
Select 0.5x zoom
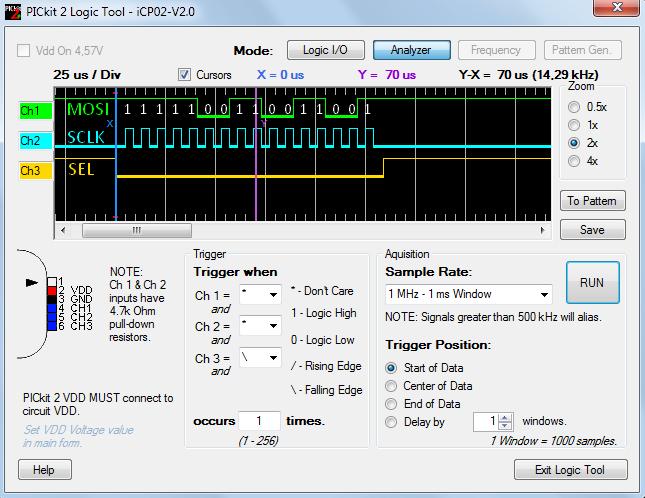click(x=574, y=107)
